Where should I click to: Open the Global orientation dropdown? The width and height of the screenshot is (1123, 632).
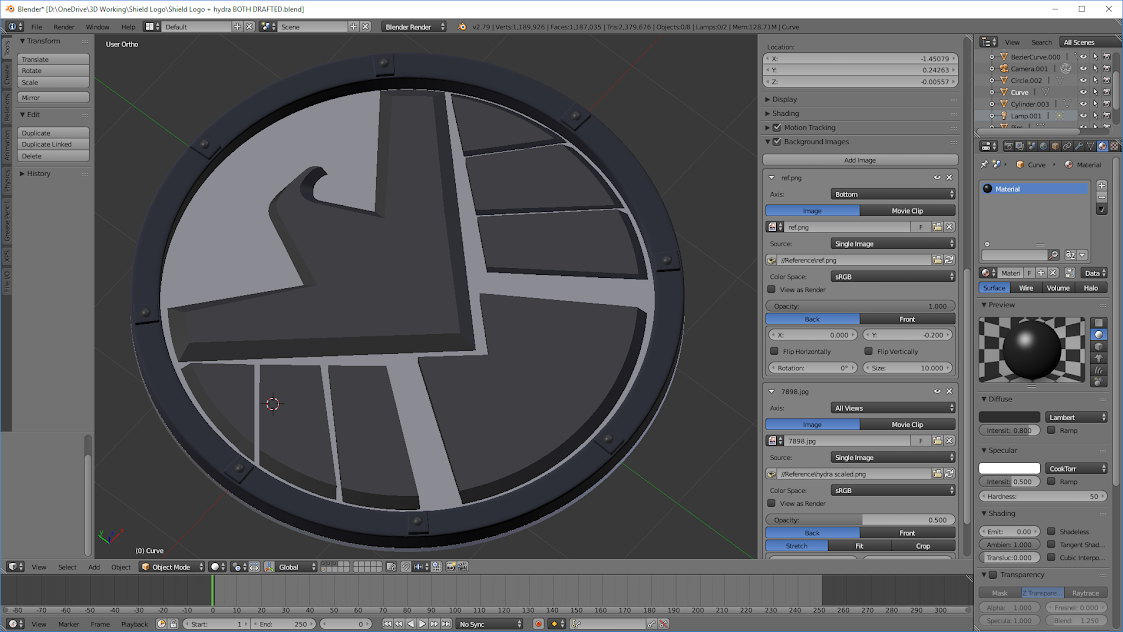(x=297, y=567)
